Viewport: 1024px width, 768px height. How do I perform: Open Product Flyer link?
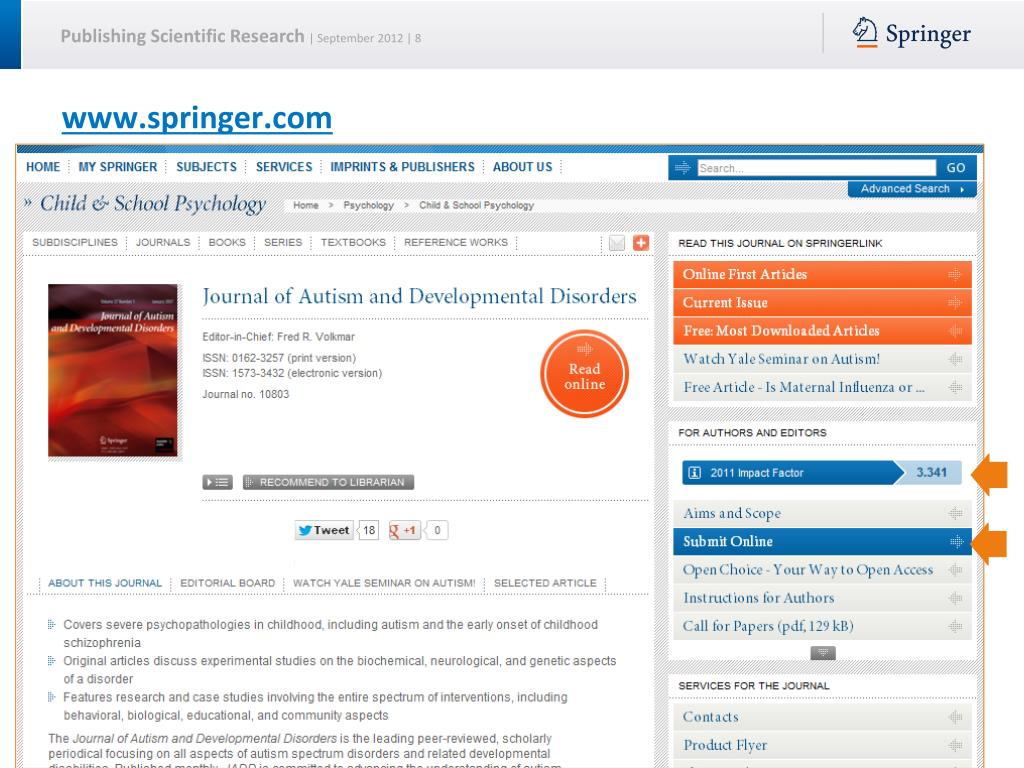point(822,745)
